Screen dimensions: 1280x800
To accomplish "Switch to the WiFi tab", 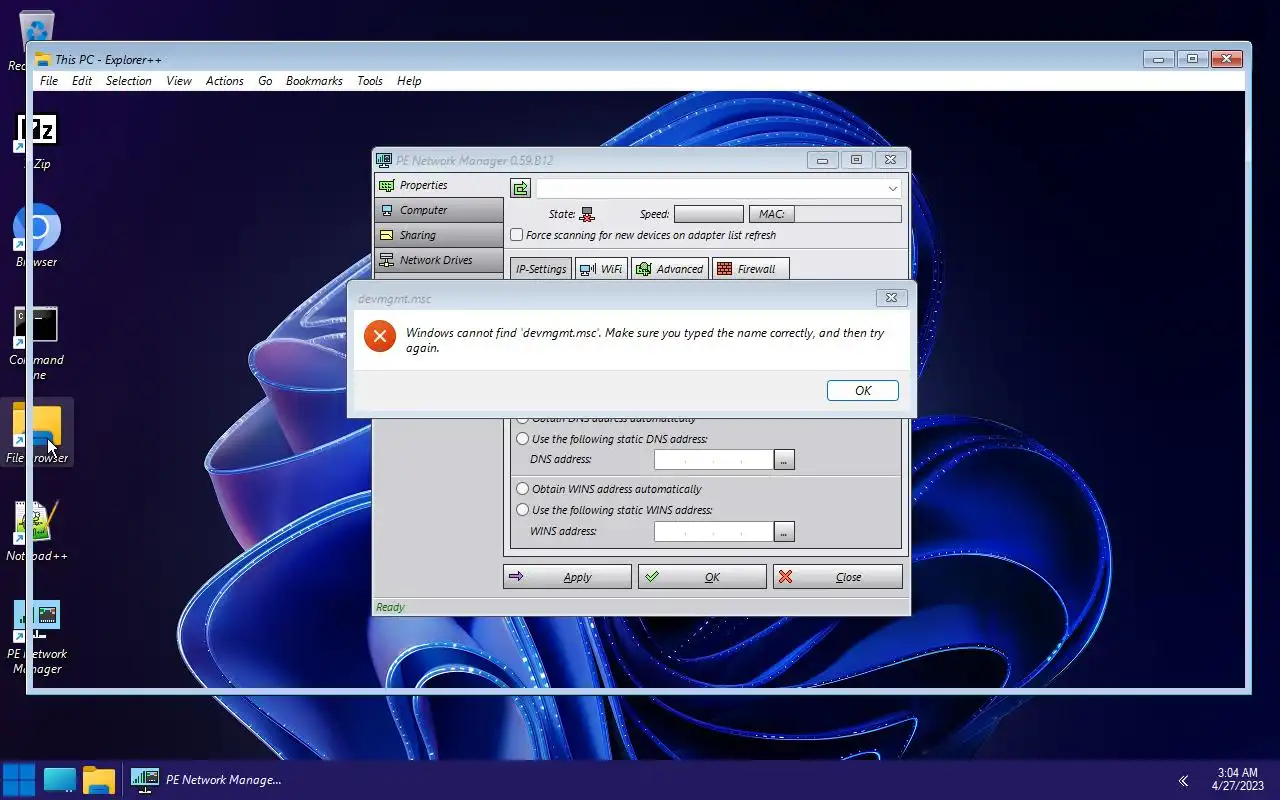I will tap(601, 269).
